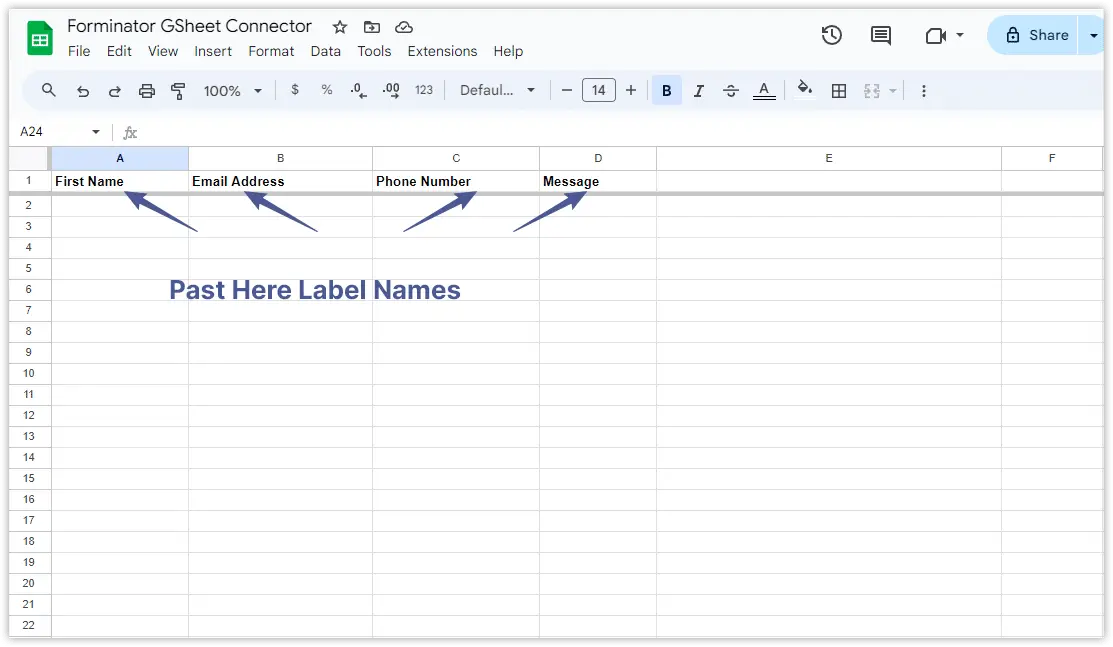This screenshot has height=647, width=1113.
Task: Open the 100% zoom dropdown
Action: pyautogui.click(x=233, y=91)
